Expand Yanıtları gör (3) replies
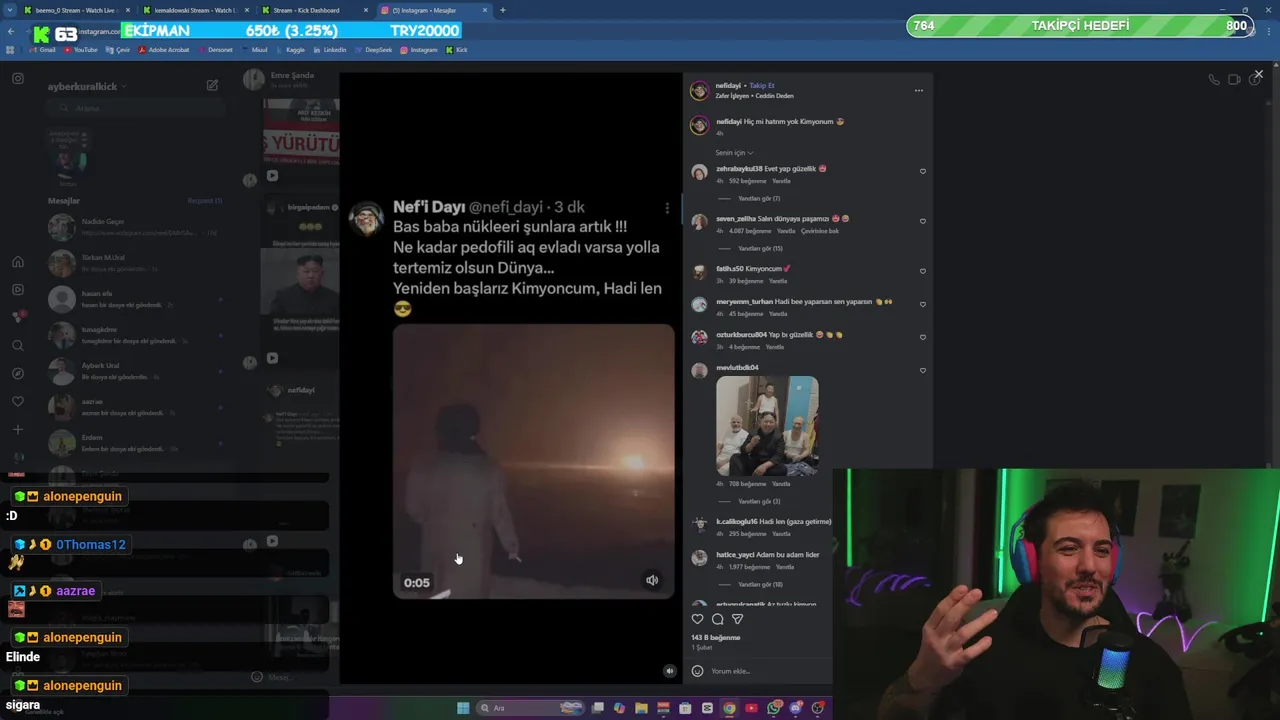1280x720 pixels. click(x=758, y=501)
